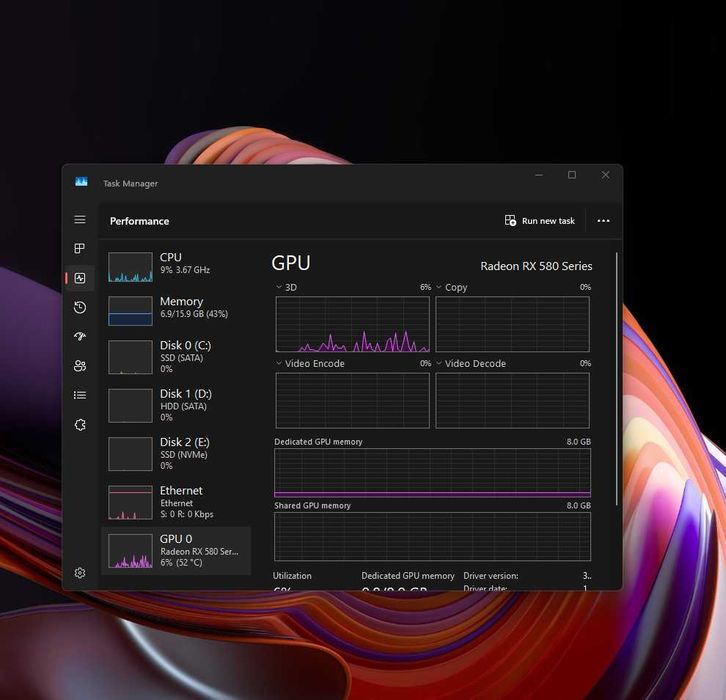
Task: Click the vertical scrollbar of GPU panel
Action: 616,379
